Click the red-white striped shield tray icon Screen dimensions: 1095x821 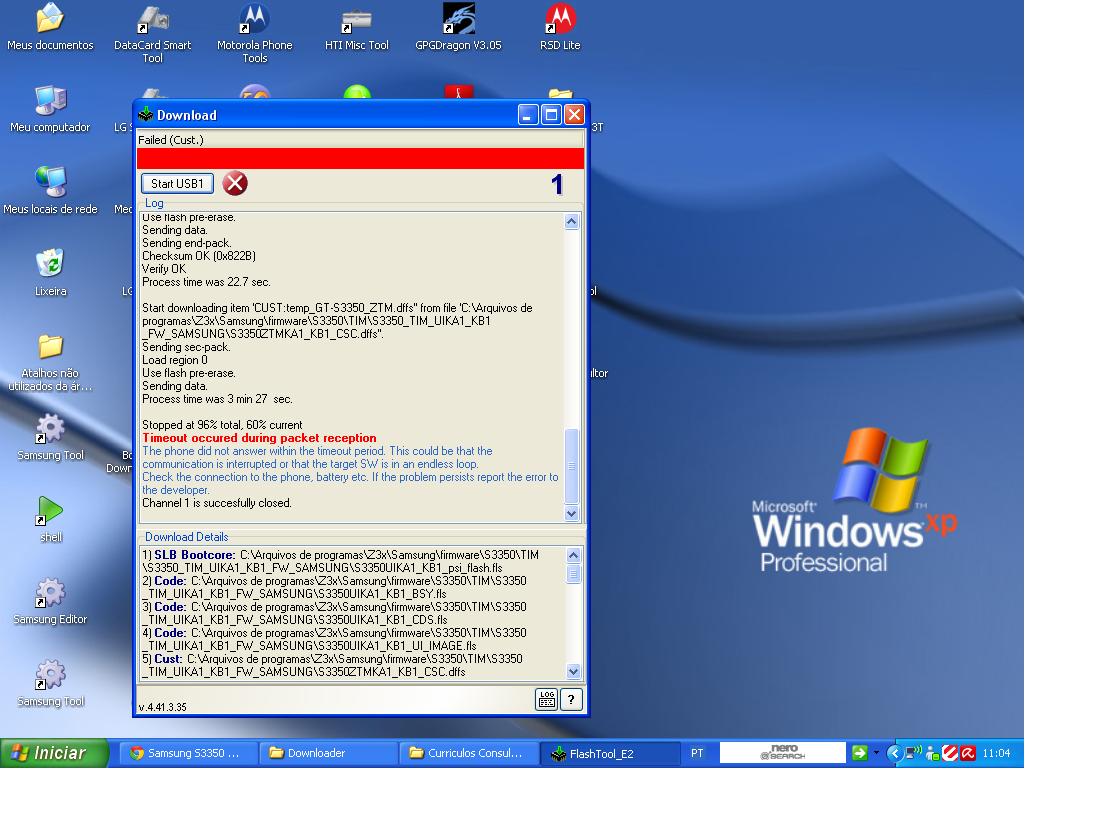950,753
